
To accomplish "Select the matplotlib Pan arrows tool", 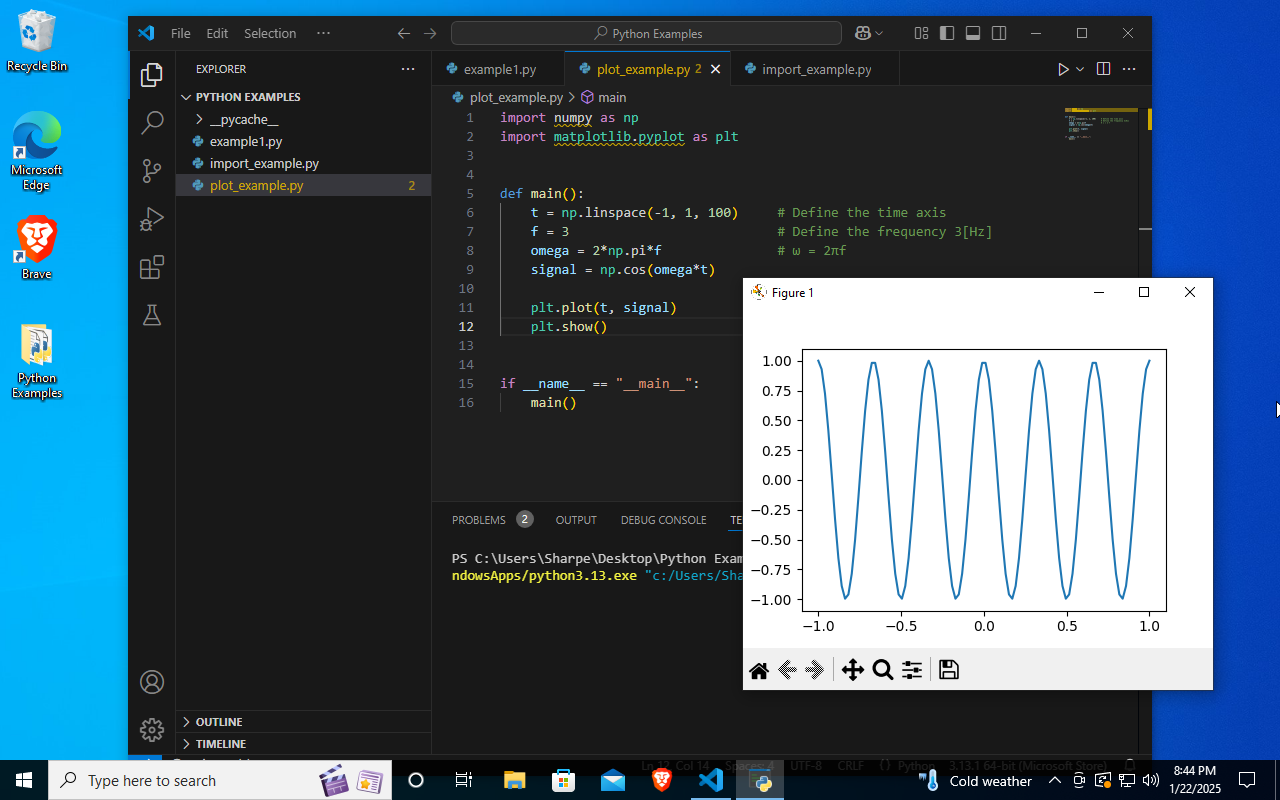I will point(852,670).
